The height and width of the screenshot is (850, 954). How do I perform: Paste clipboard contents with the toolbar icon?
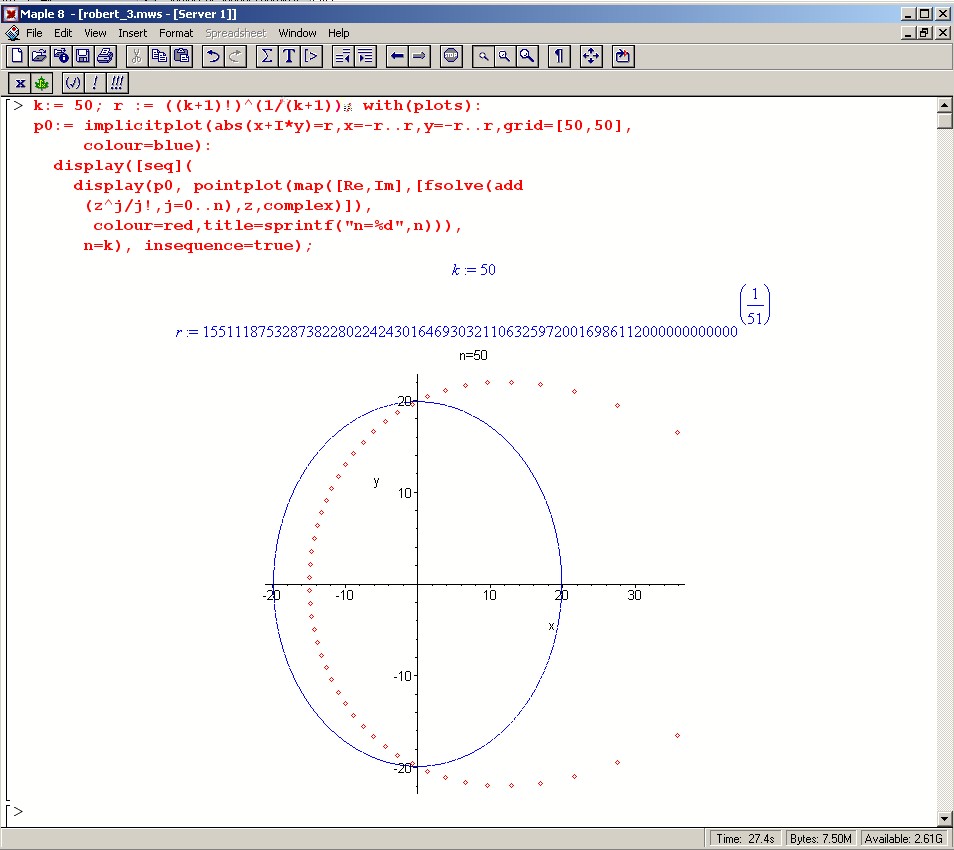pyautogui.click(x=181, y=57)
